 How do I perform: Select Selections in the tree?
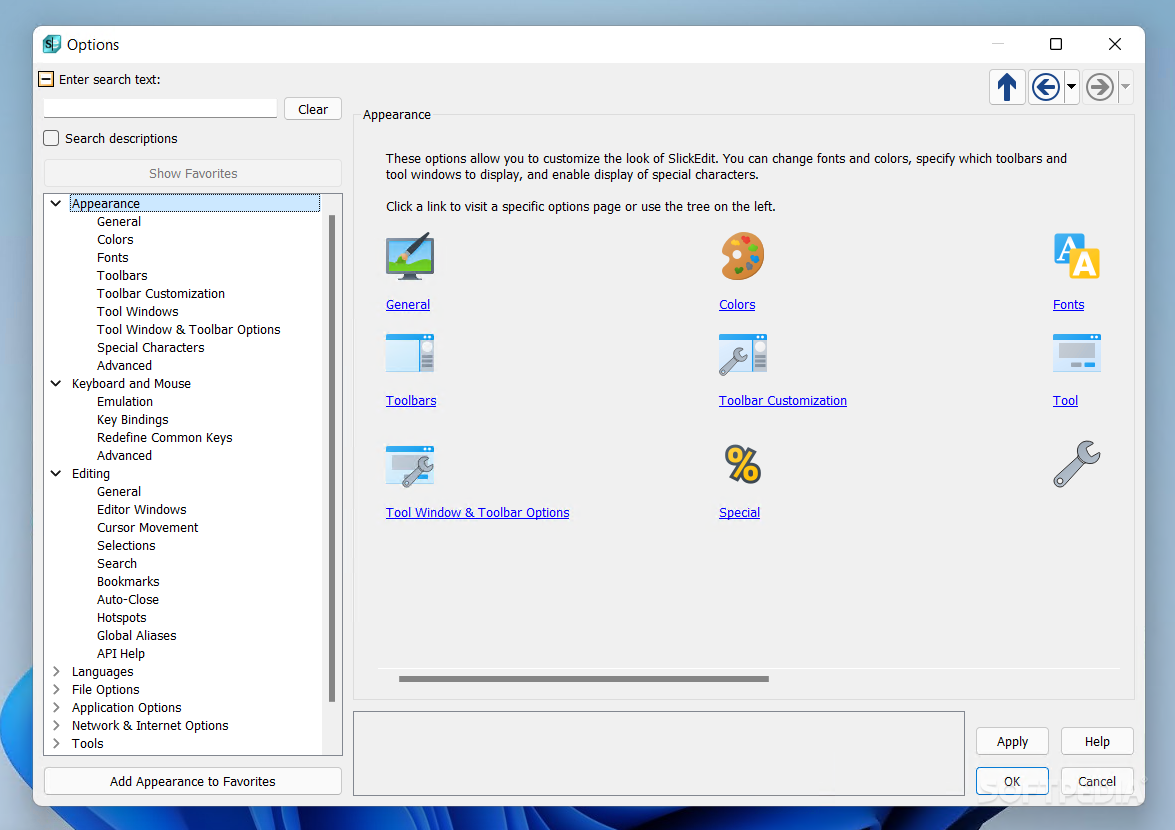[126, 545]
